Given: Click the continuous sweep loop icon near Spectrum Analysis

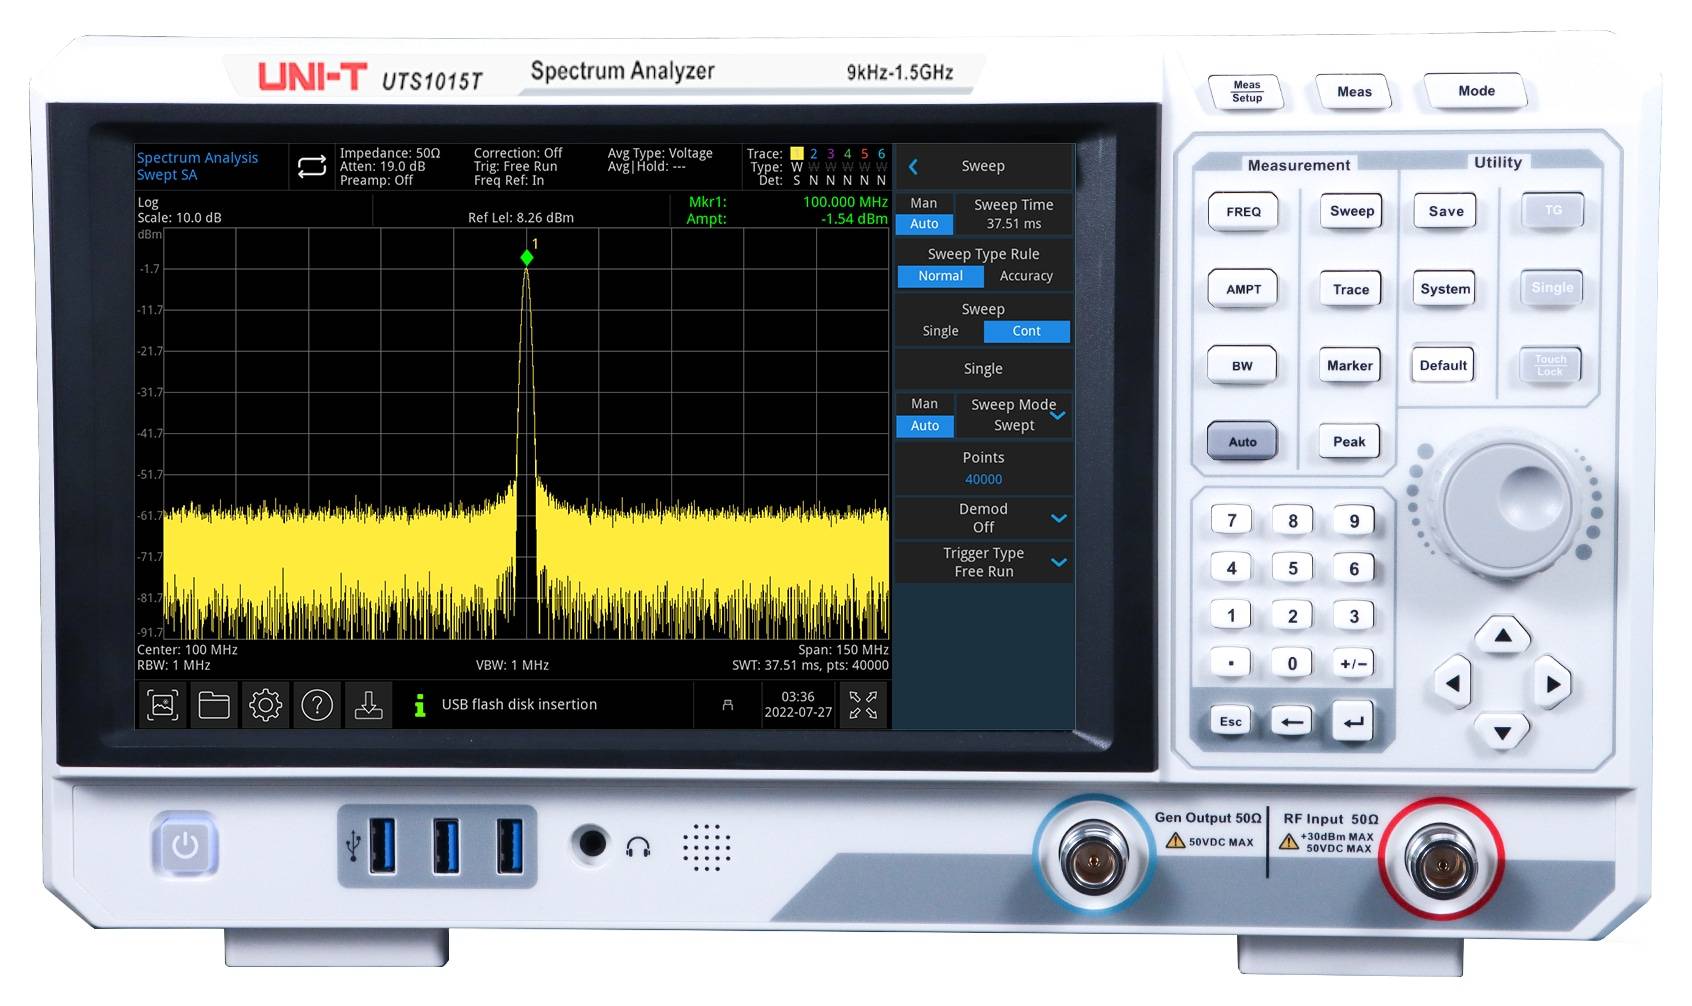Looking at the screenshot, I should pyautogui.click(x=310, y=167).
